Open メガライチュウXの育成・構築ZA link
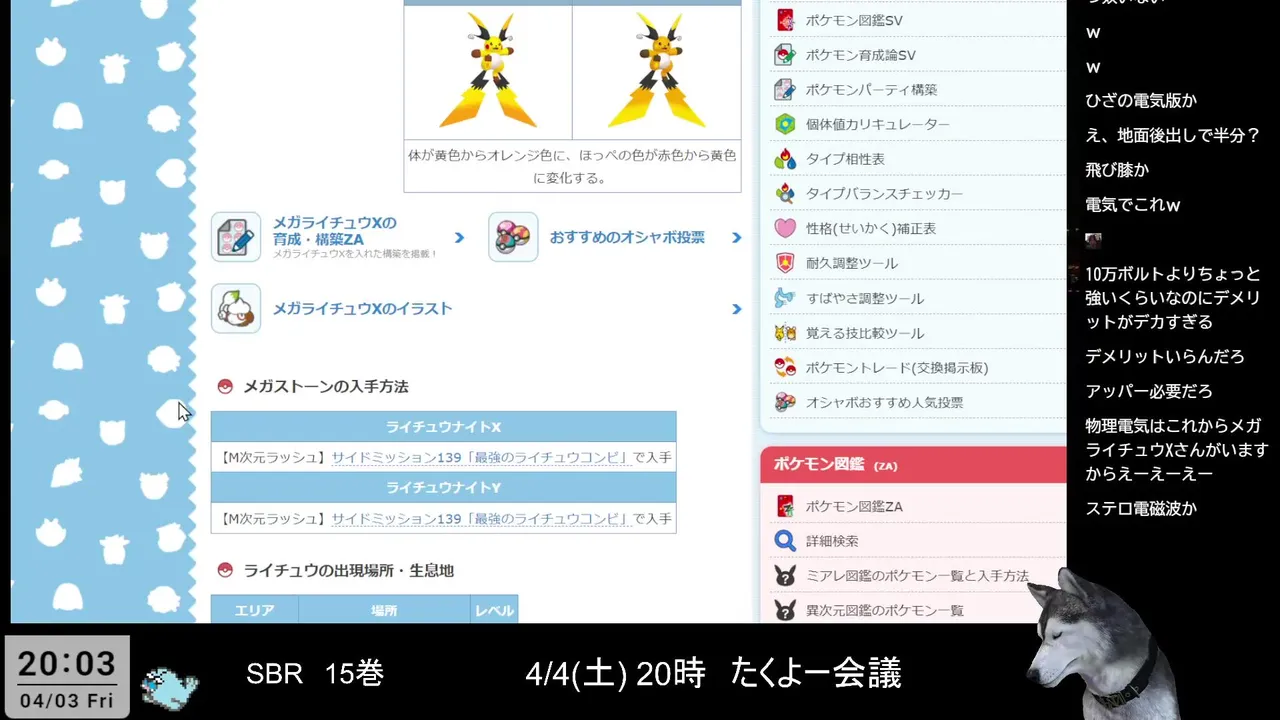This screenshot has width=1280, height=720. click(x=334, y=231)
